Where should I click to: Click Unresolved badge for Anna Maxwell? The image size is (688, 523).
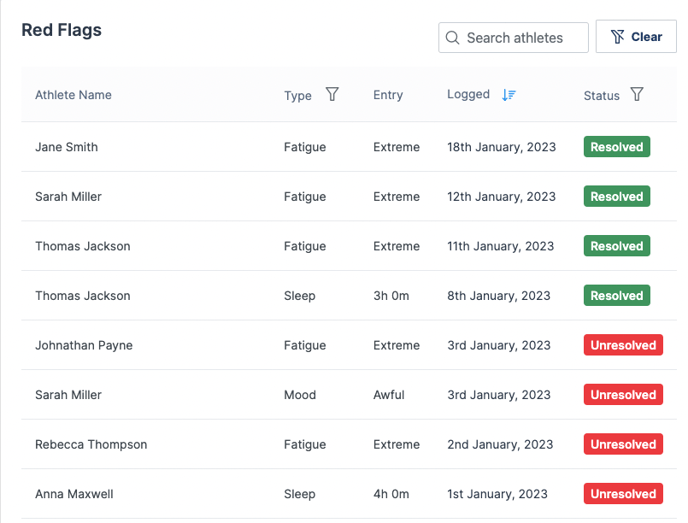tap(623, 494)
